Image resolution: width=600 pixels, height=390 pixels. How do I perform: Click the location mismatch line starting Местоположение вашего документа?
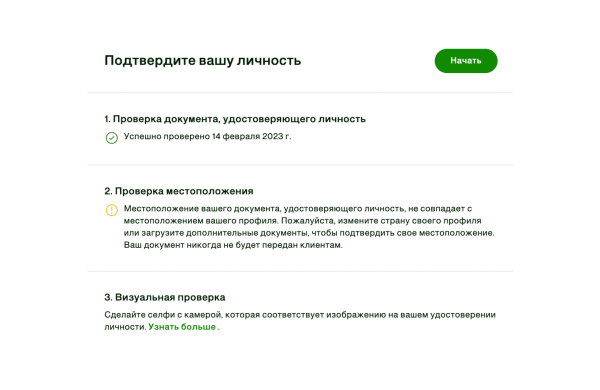point(297,209)
